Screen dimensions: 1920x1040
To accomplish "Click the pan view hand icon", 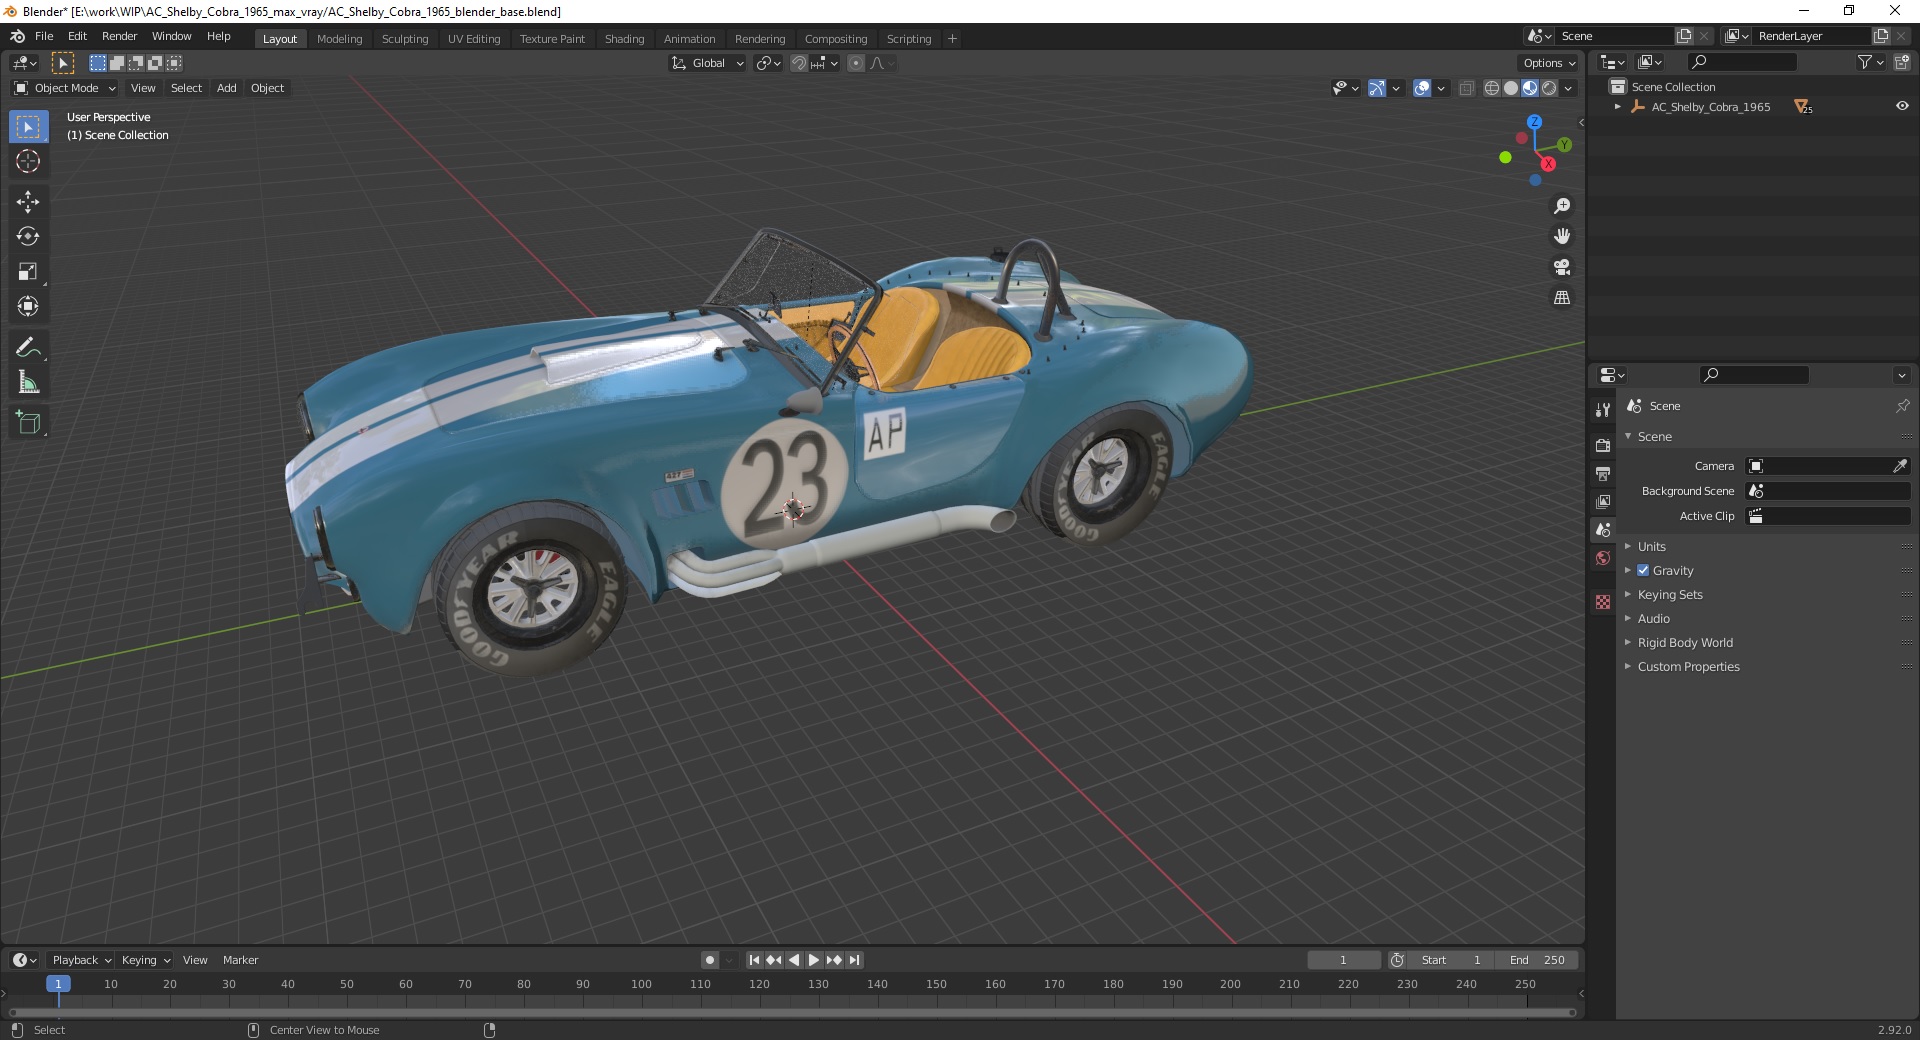I will (1562, 237).
